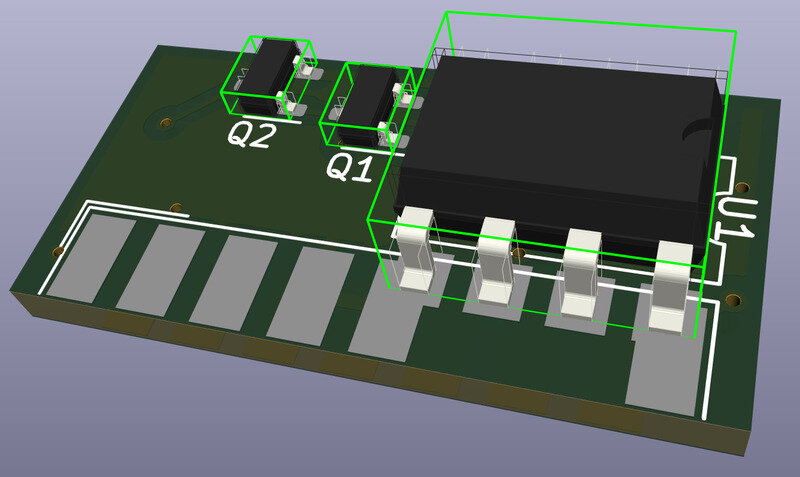
Task: Click the Q1 silkscreen label
Action: (x=350, y=167)
